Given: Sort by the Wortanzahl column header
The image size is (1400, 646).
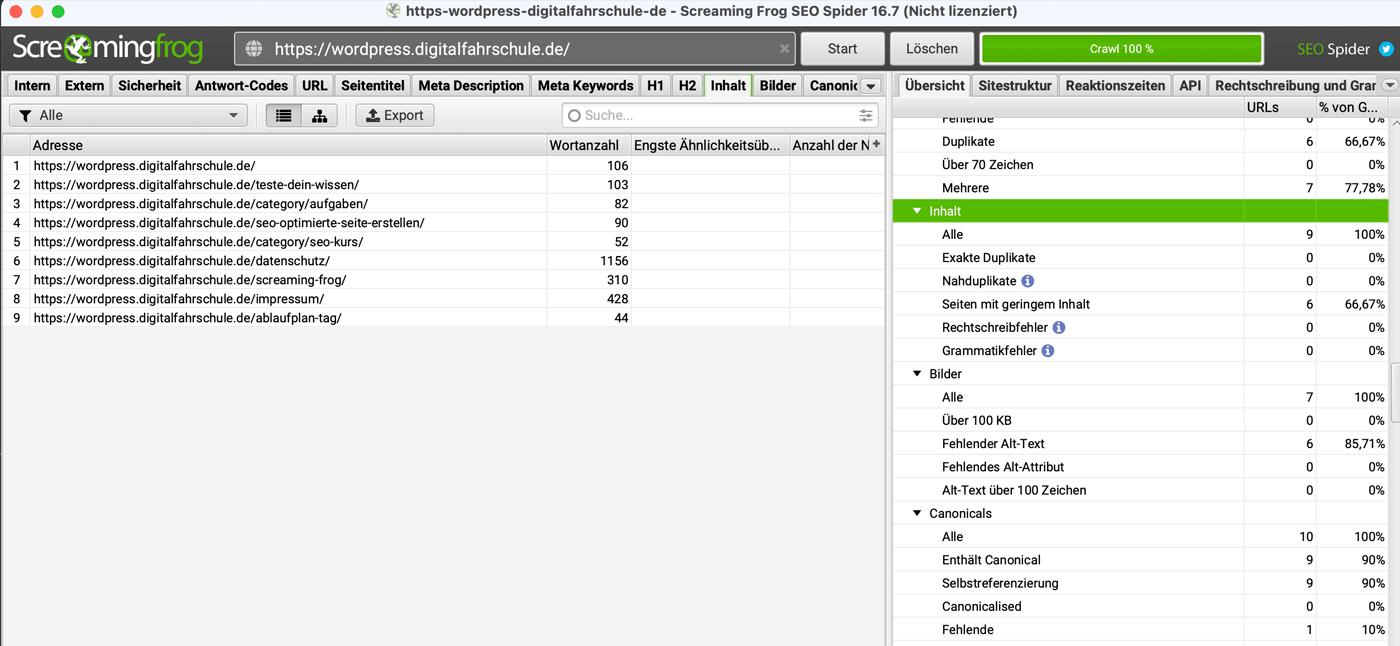Looking at the screenshot, I should pyautogui.click(x=588, y=145).
